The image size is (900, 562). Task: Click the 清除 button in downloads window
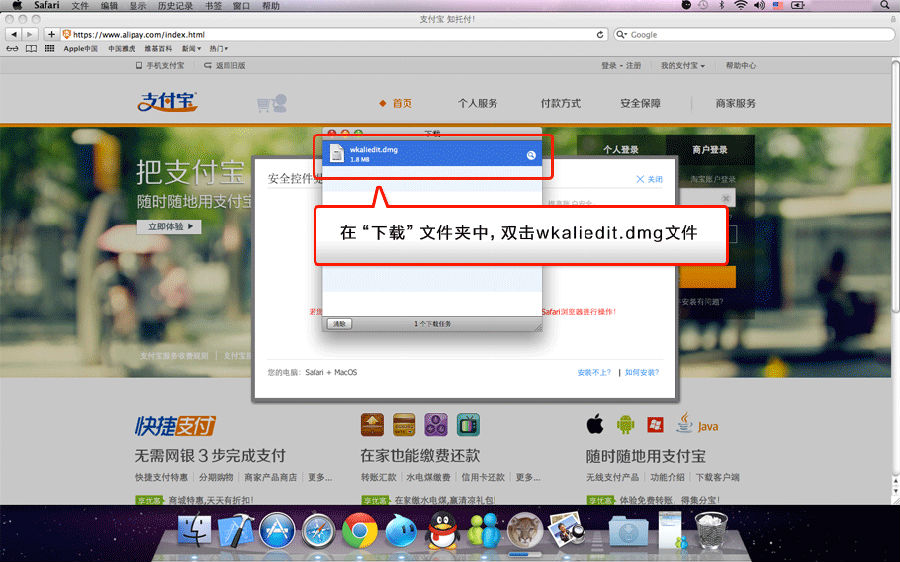[339, 324]
